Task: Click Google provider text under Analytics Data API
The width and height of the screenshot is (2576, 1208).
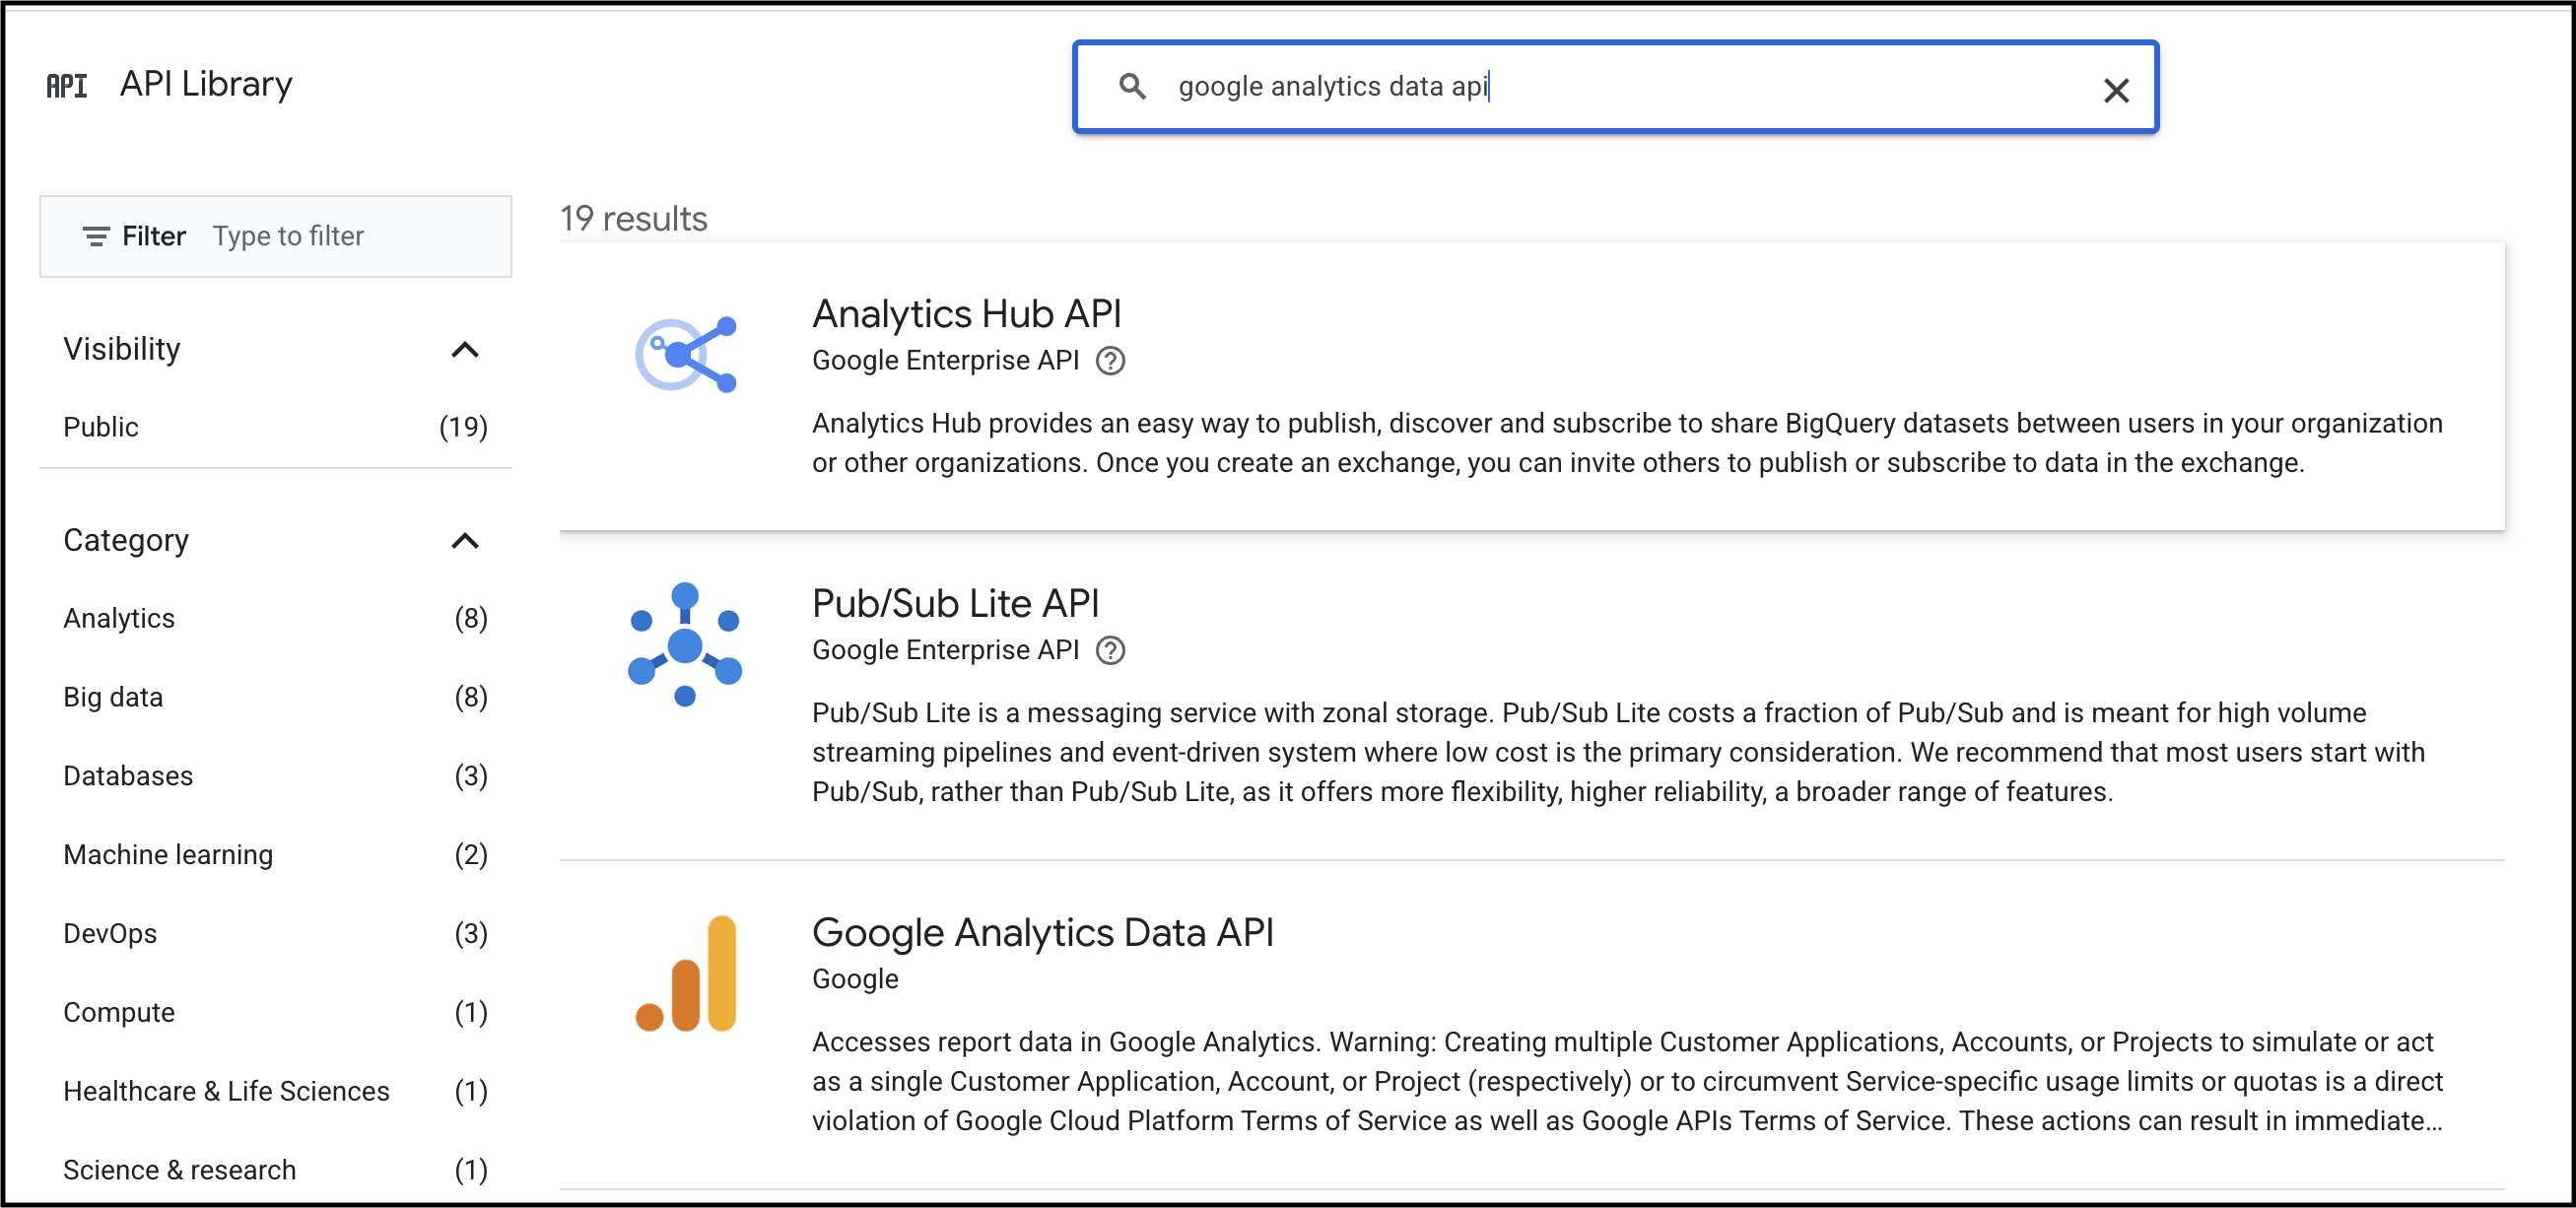Action: click(x=855, y=979)
